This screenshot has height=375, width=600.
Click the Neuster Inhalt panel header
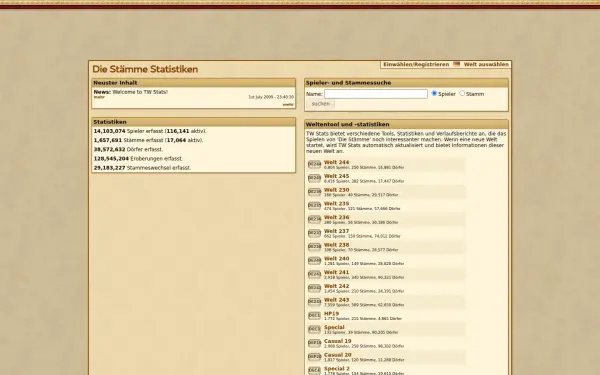pyautogui.click(x=194, y=83)
